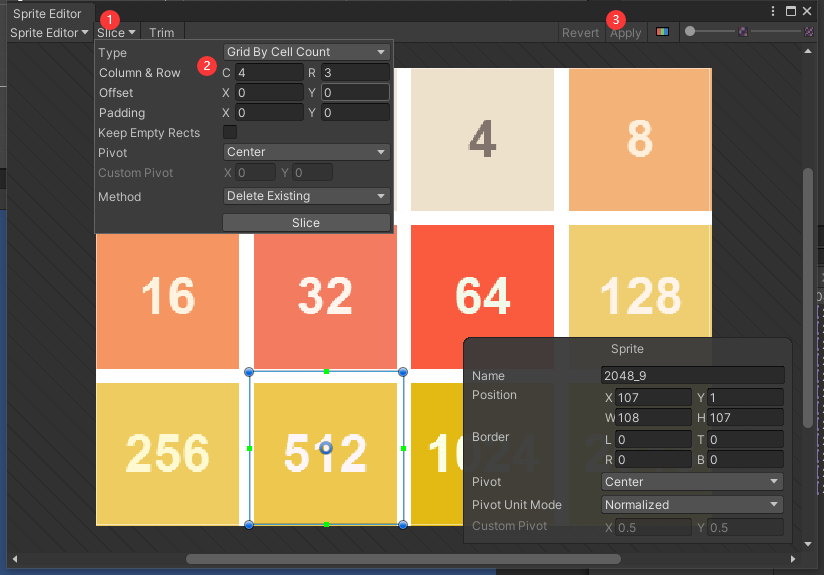The image size is (824, 575).
Task: Select the 256 tile sprite
Action: point(168,454)
